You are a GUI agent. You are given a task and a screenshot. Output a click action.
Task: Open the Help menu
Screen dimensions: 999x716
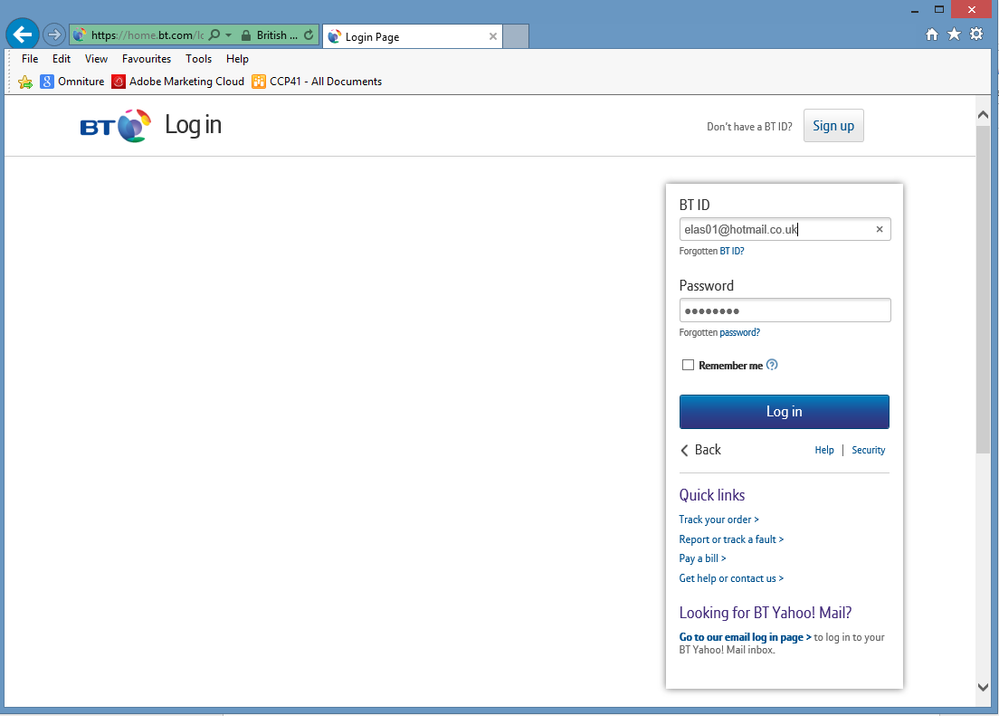point(237,59)
